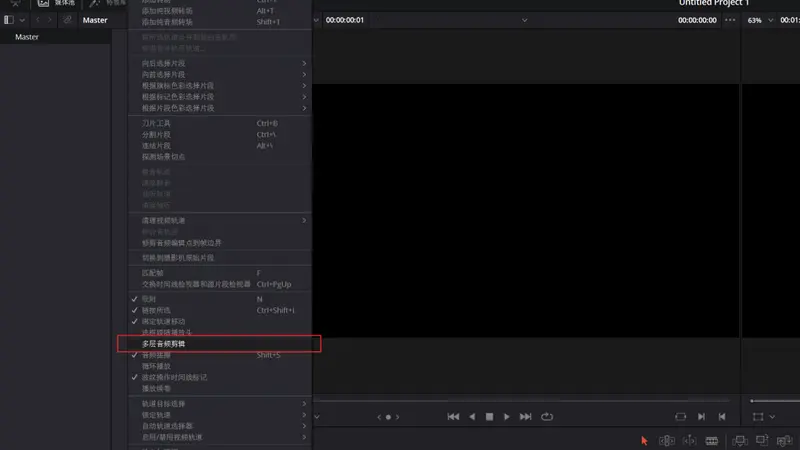Open the 63% viewer zoom dropdown
This screenshot has height=450, width=800.
point(760,20)
